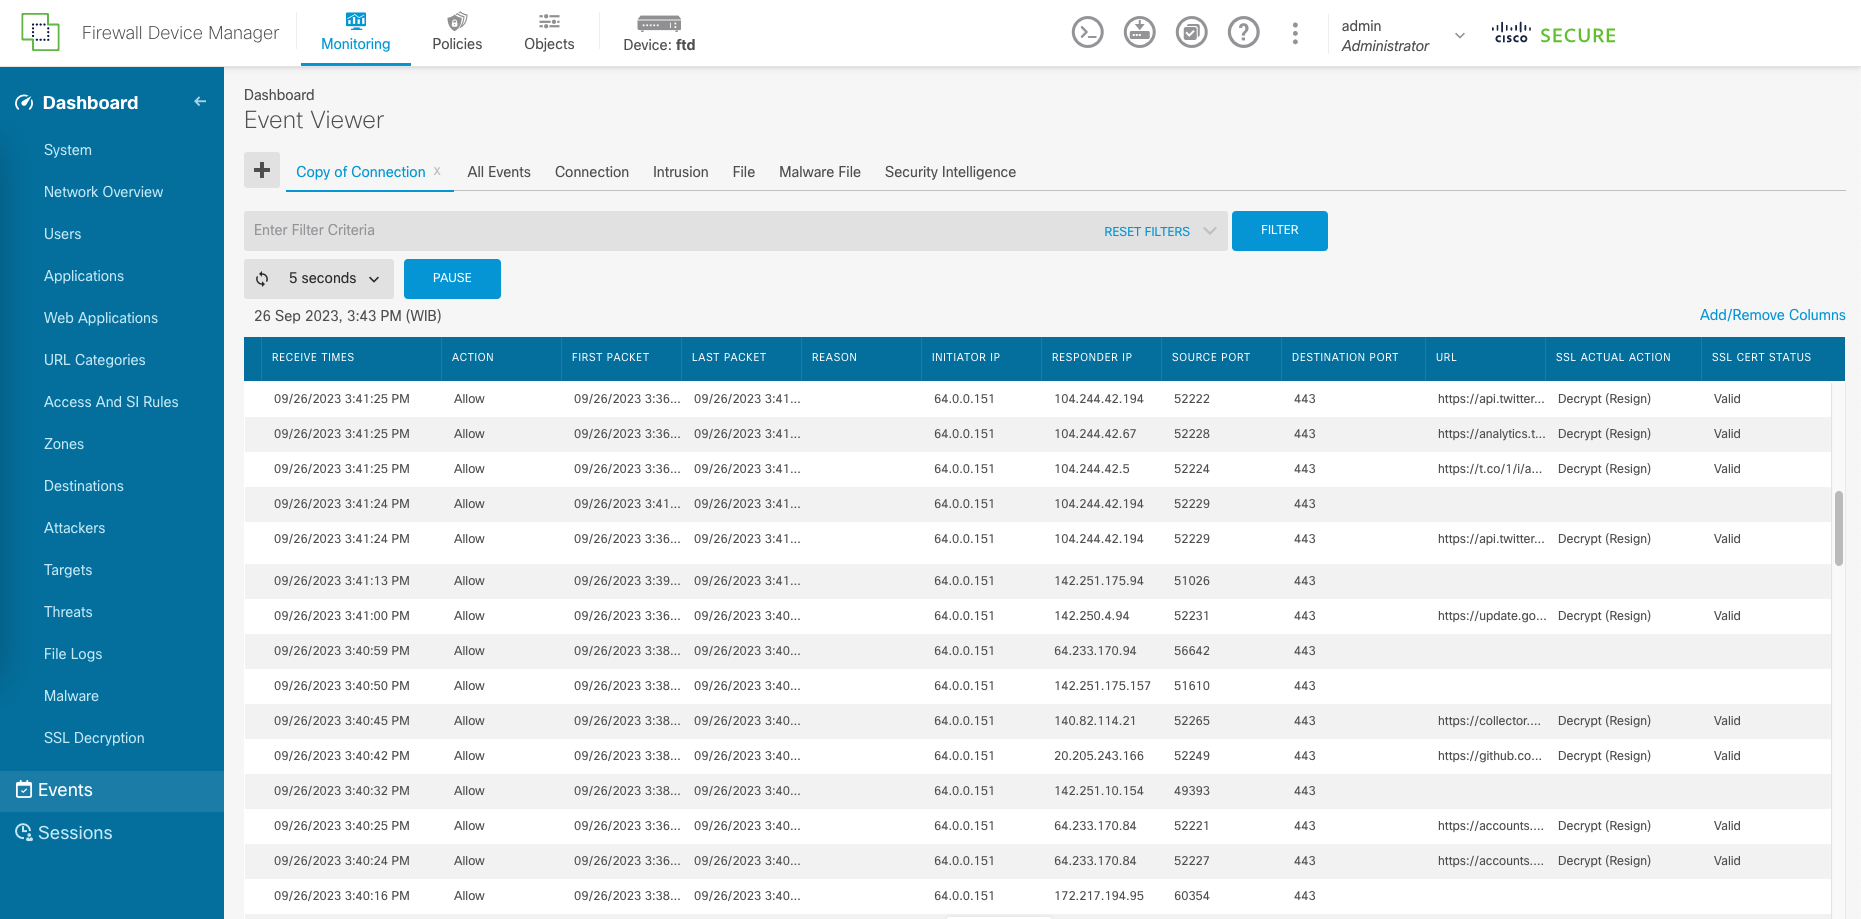The height and width of the screenshot is (919, 1861).
Task: Open the Policies top menu
Action: 457,33
